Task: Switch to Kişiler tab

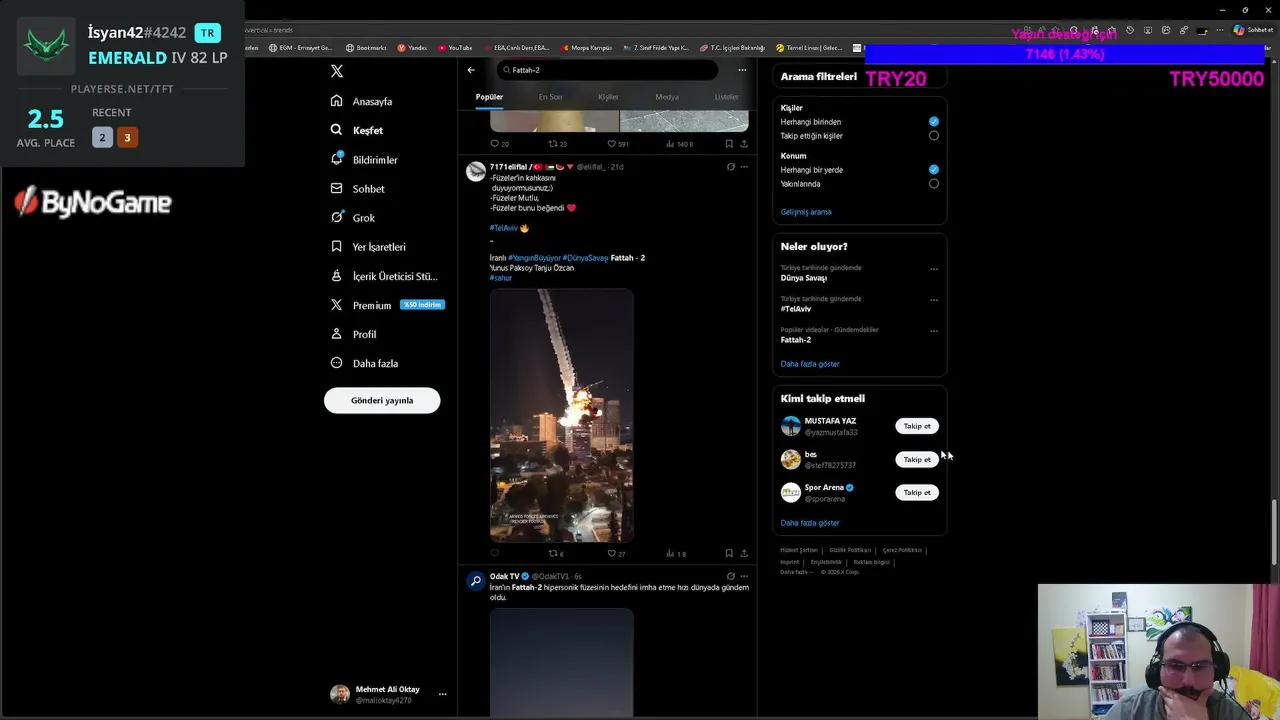Action: click(608, 97)
